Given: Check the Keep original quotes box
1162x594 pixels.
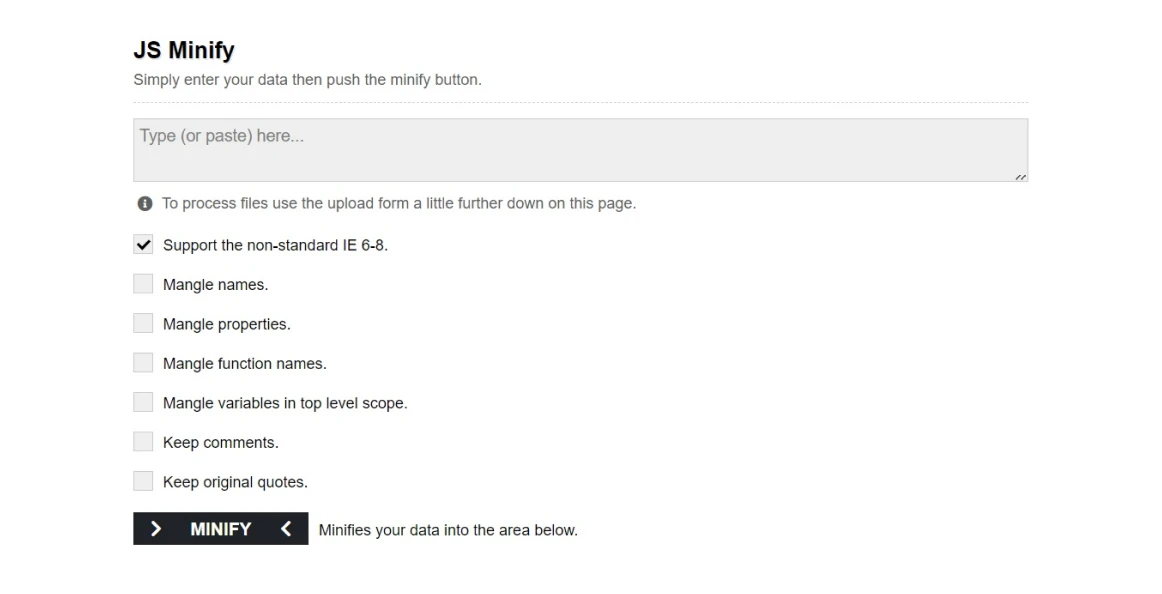Looking at the screenshot, I should point(142,480).
